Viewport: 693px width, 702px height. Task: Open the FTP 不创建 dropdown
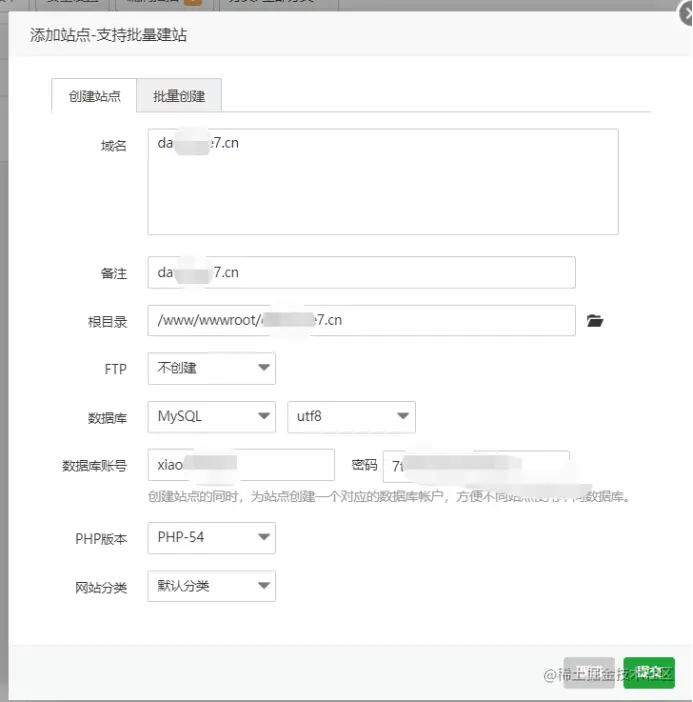point(211,368)
